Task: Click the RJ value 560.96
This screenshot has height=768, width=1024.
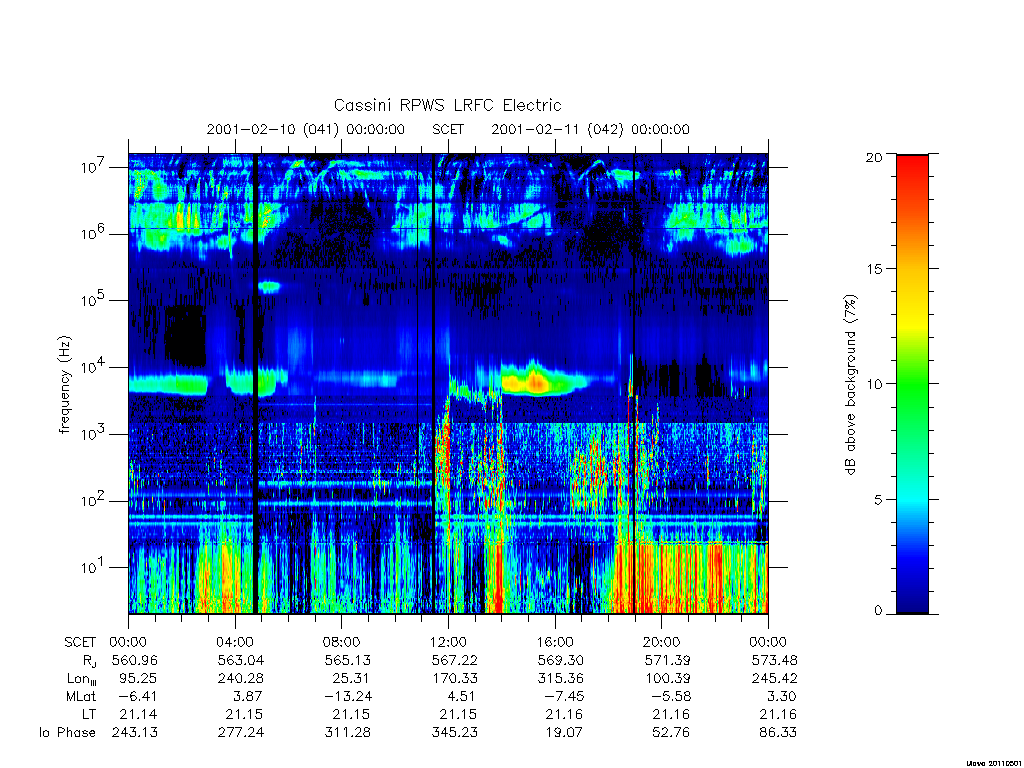Action: click(135, 660)
